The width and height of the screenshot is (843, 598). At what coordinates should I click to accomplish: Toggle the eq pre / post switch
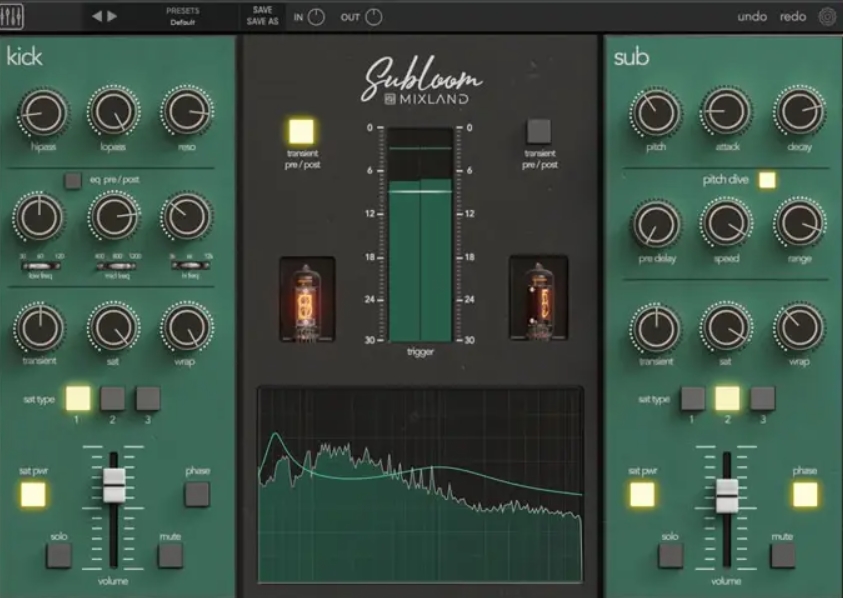(x=73, y=180)
